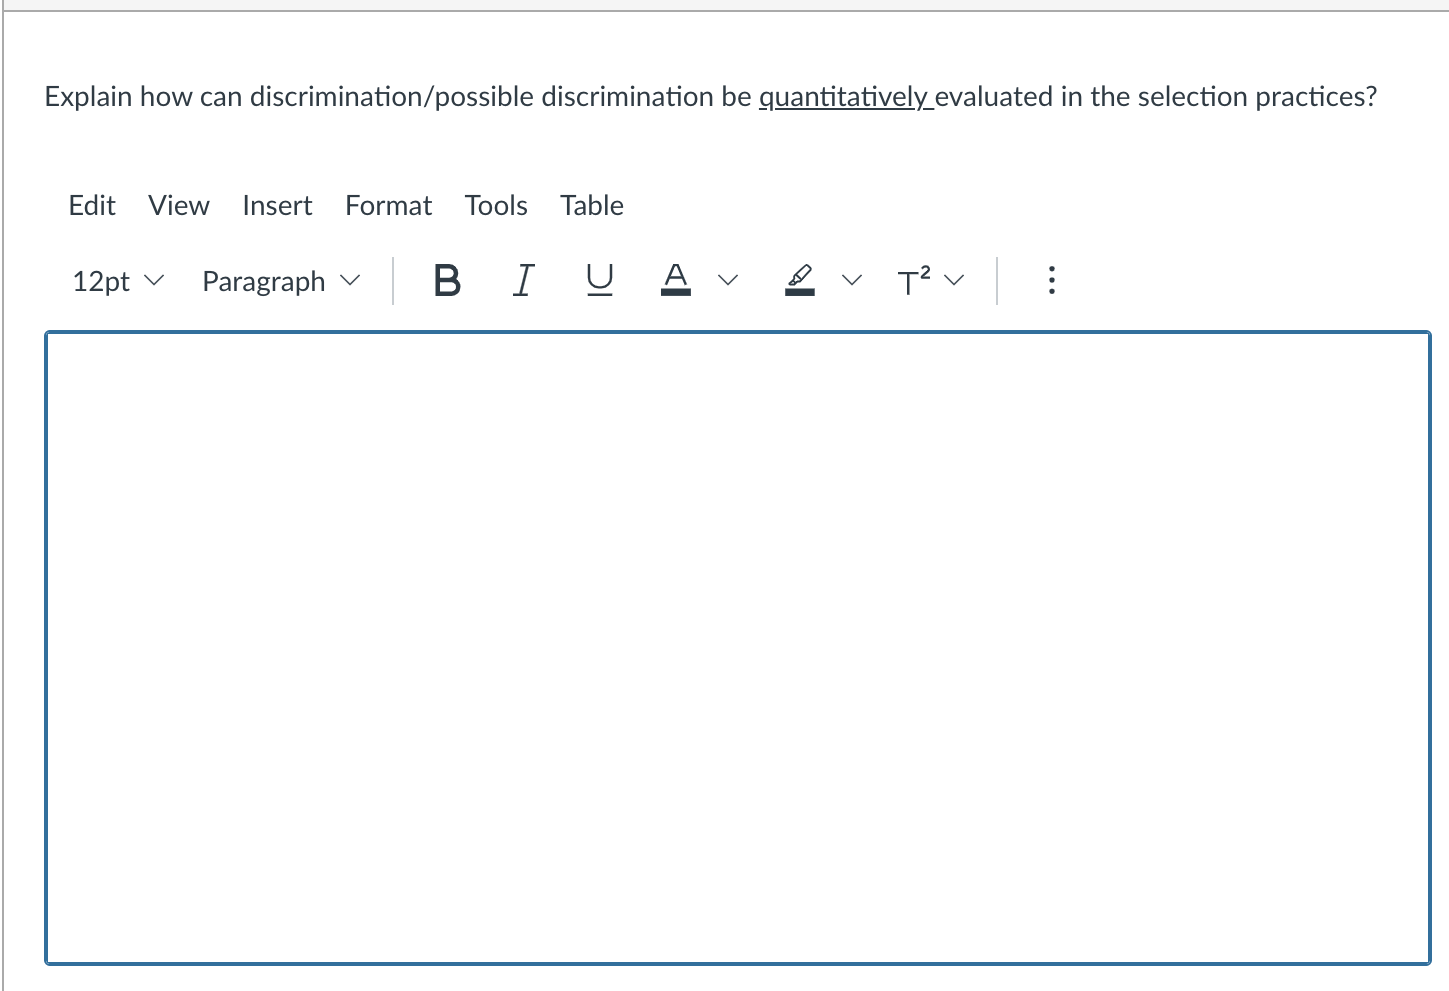Apply italic formatting
The width and height of the screenshot is (1449, 991).
[522, 281]
